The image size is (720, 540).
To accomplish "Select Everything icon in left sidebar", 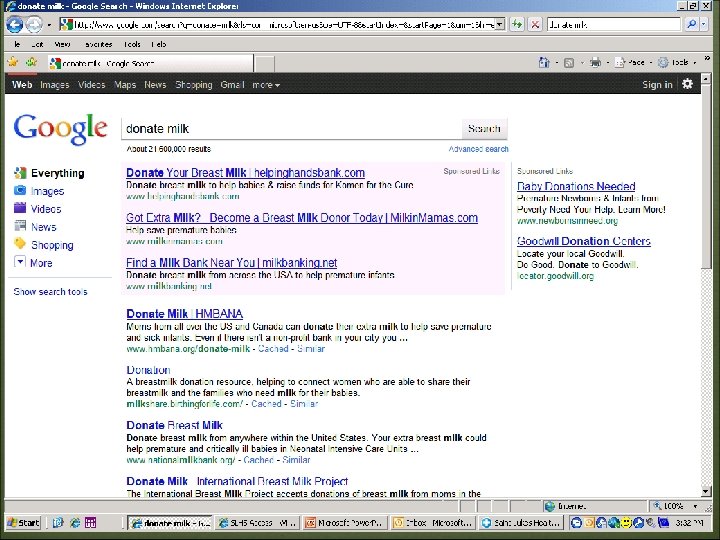I will tap(20, 173).
